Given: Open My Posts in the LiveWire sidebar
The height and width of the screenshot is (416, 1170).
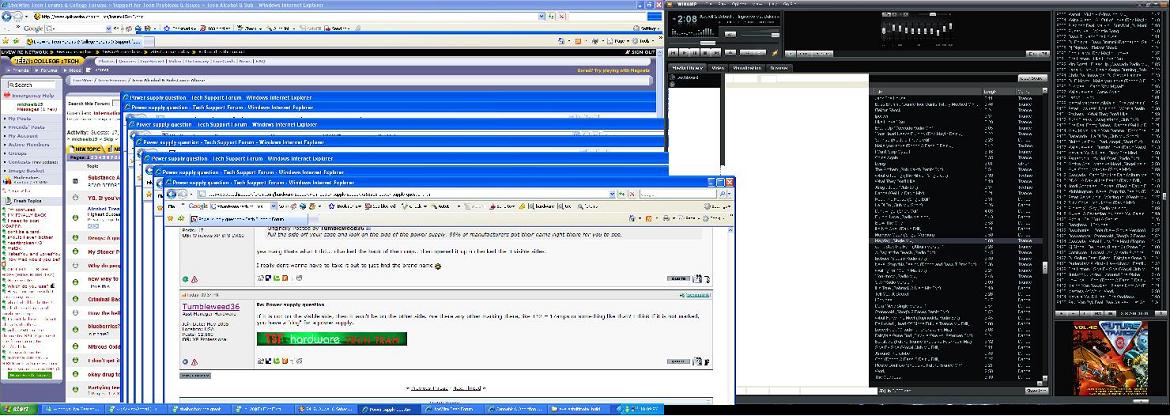Looking at the screenshot, I should pyautogui.click(x=20, y=119).
